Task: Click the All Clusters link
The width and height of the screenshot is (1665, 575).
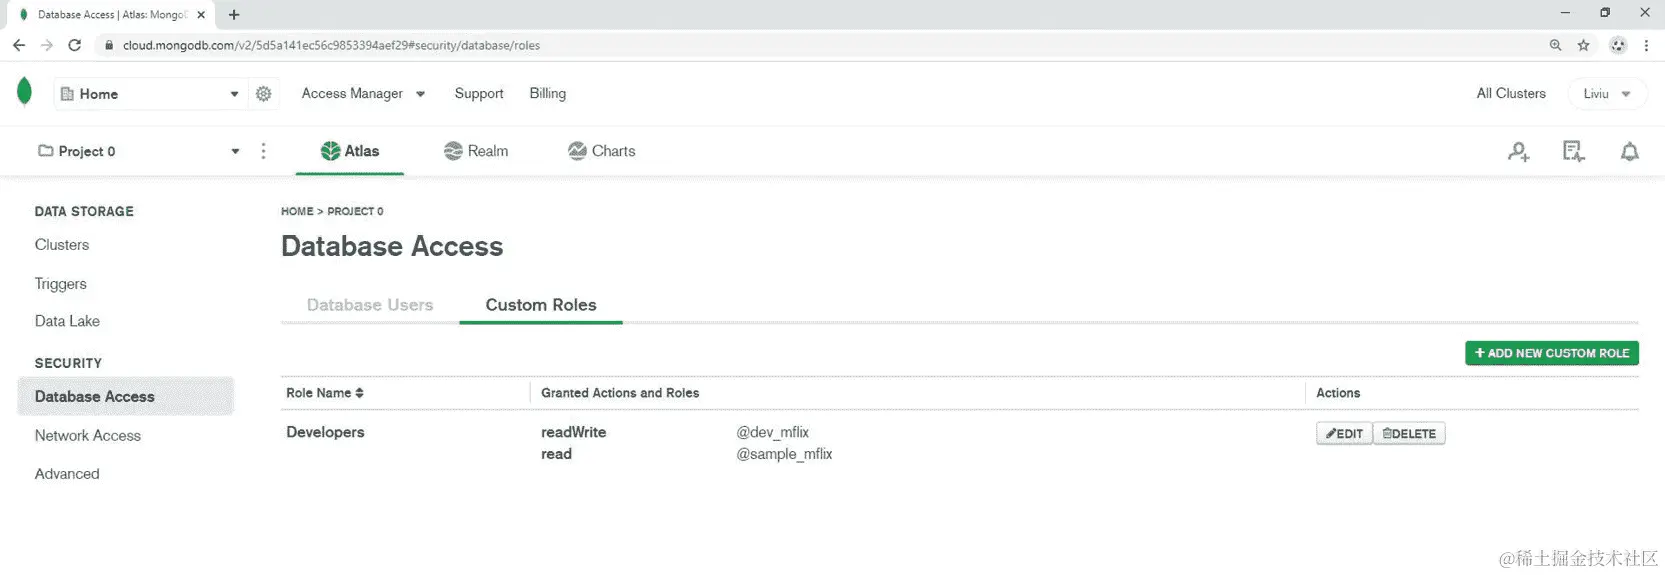Action: [x=1511, y=94]
